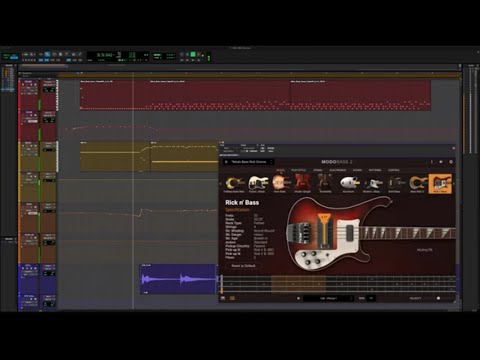
Task: Open the MODO BASS preset menu hamburger icon
Action: point(226,162)
